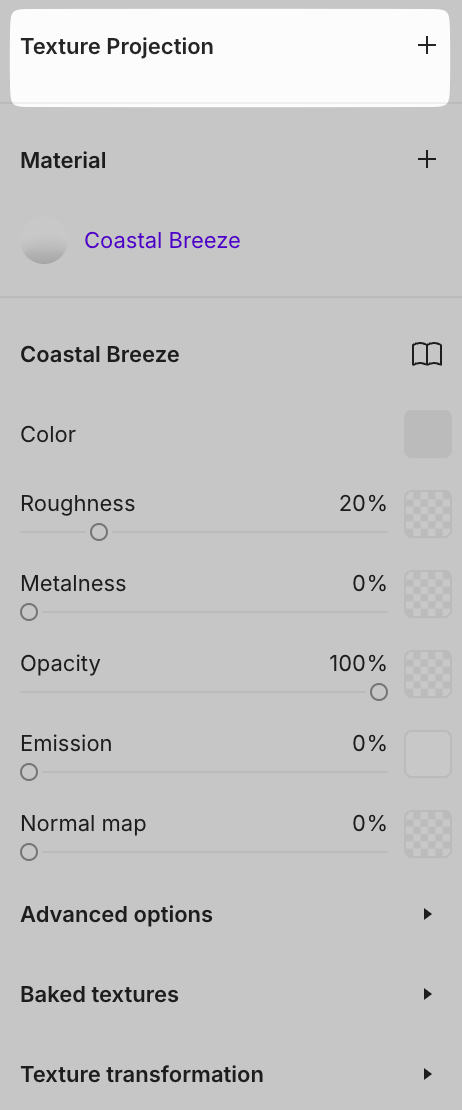Screen dimensions: 462x1110
Task: Click the Opacity slider handle
Action: click(379, 692)
